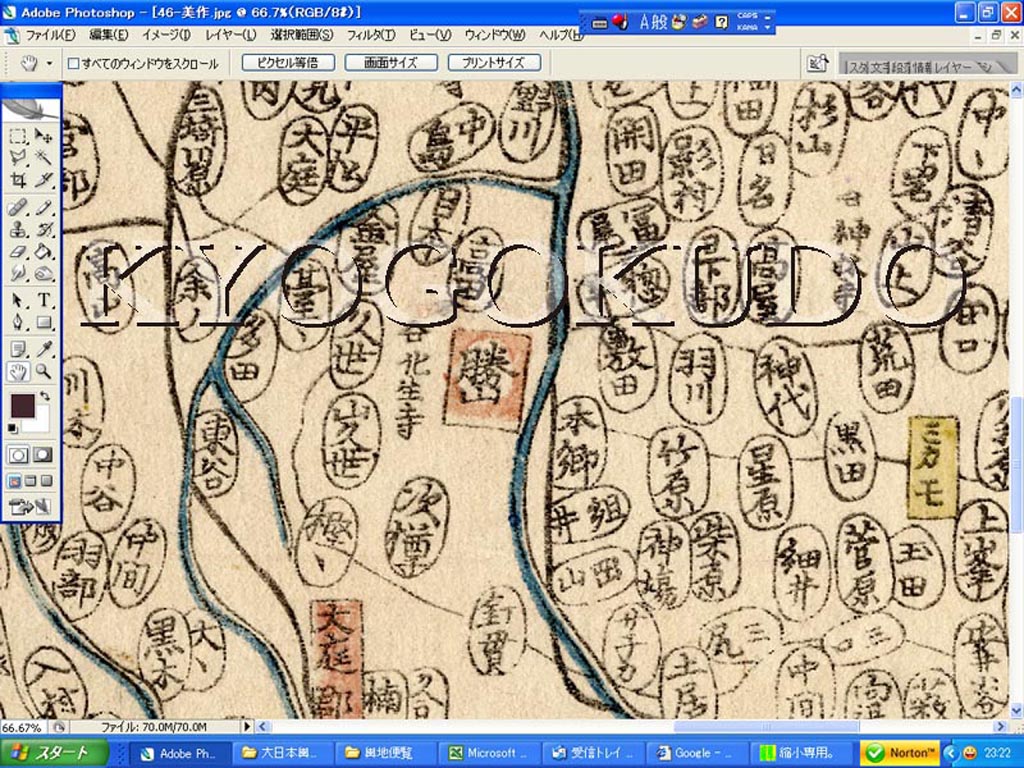Select the Crop tool
The height and width of the screenshot is (768, 1024).
click(x=18, y=178)
